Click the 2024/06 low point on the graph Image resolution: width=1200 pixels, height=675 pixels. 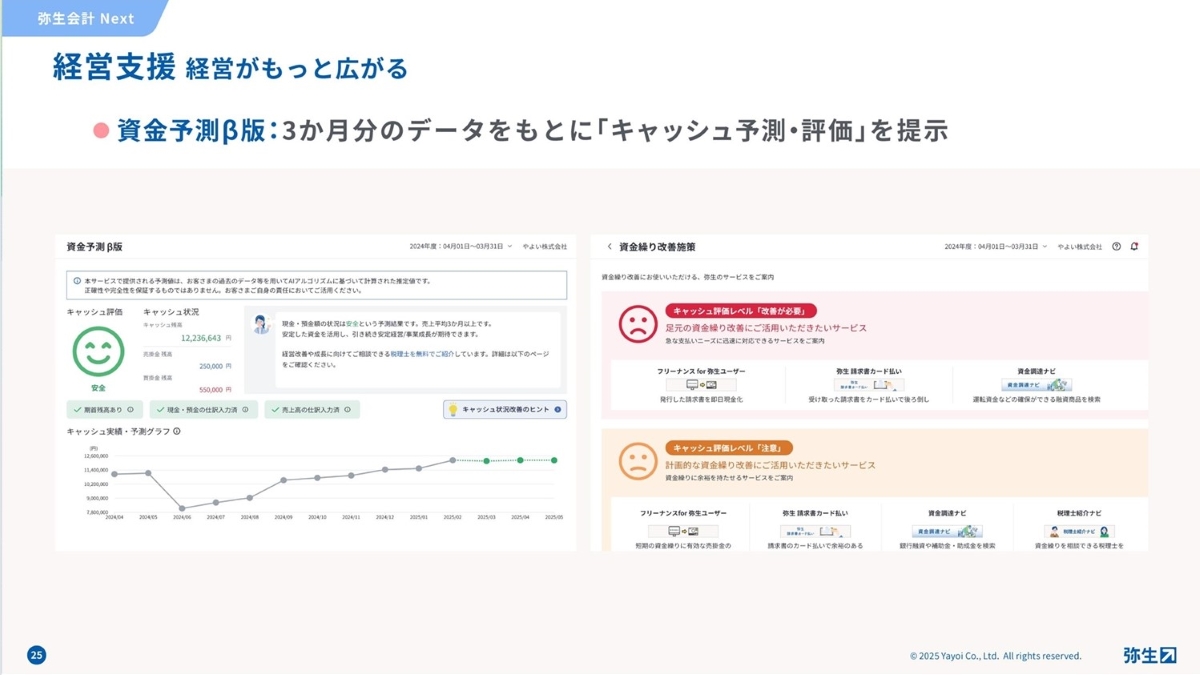tap(181, 508)
